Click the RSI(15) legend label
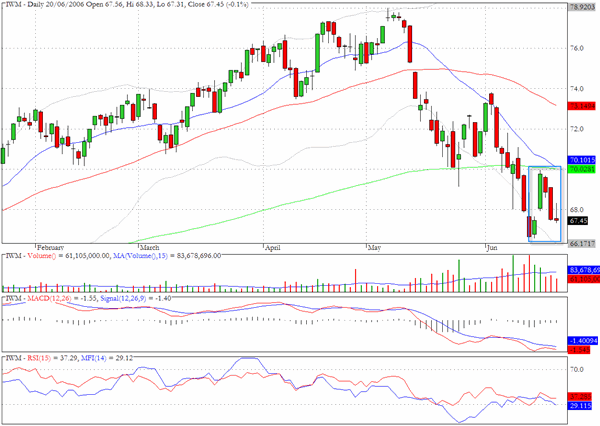 coord(39,358)
